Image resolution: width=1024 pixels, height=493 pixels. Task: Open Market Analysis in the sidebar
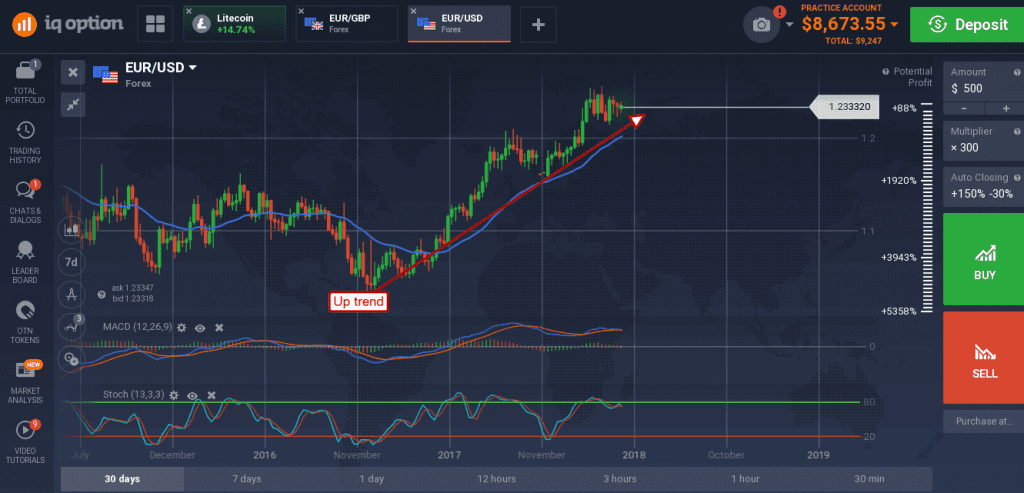(x=25, y=383)
